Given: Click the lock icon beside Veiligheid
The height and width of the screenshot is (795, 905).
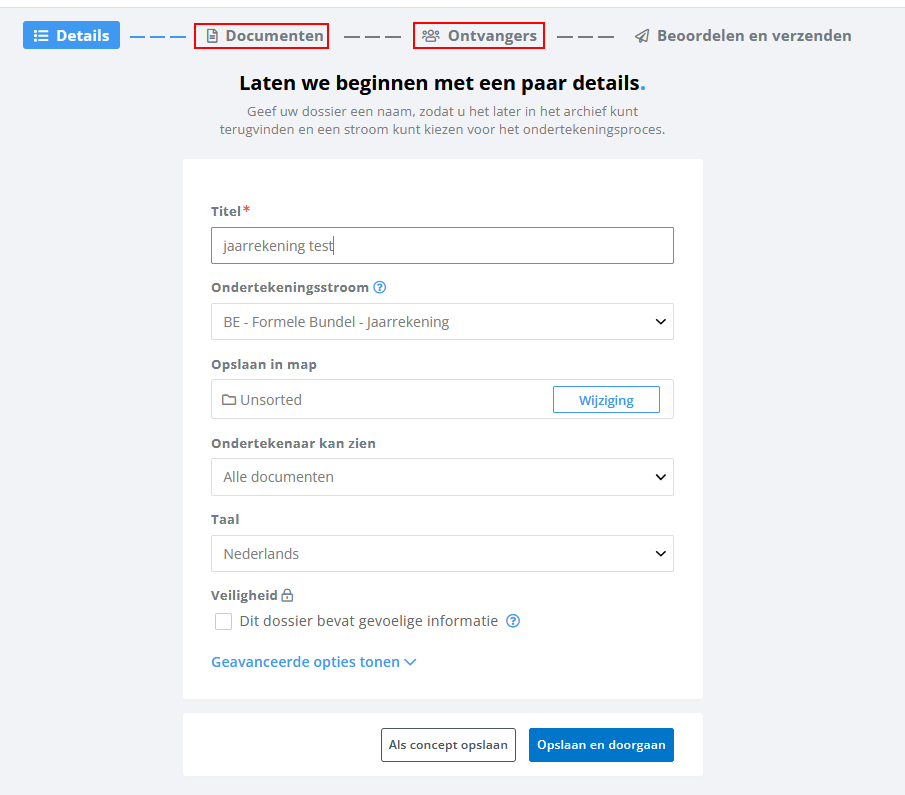Looking at the screenshot, I should pyautogui.click(x=287, y=595).
